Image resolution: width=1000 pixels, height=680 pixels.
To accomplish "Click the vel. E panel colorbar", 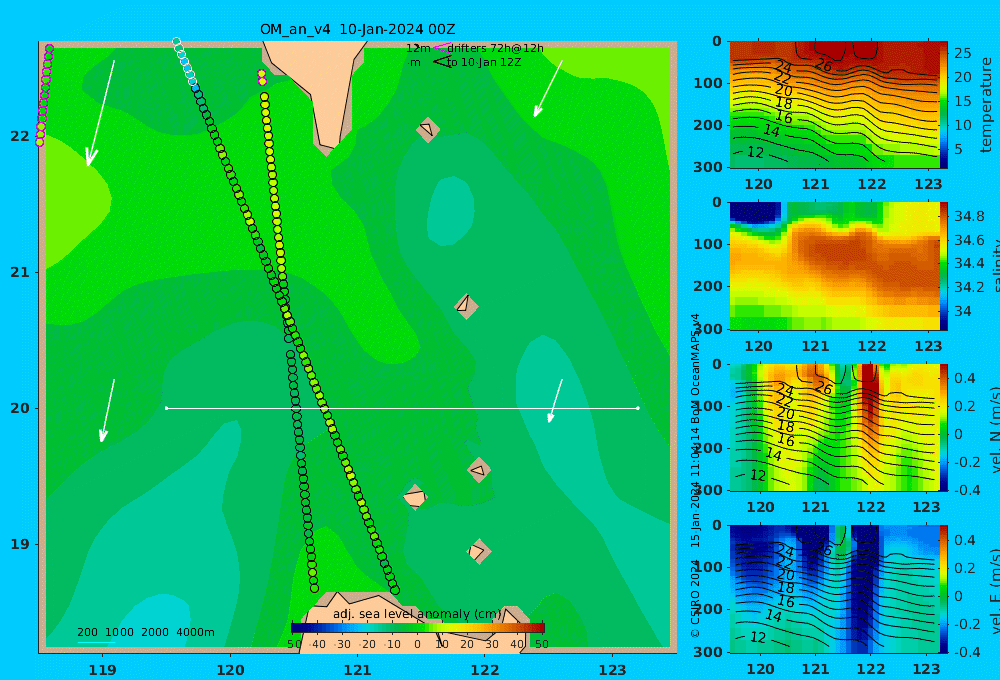I will click(x=944, y=589).
